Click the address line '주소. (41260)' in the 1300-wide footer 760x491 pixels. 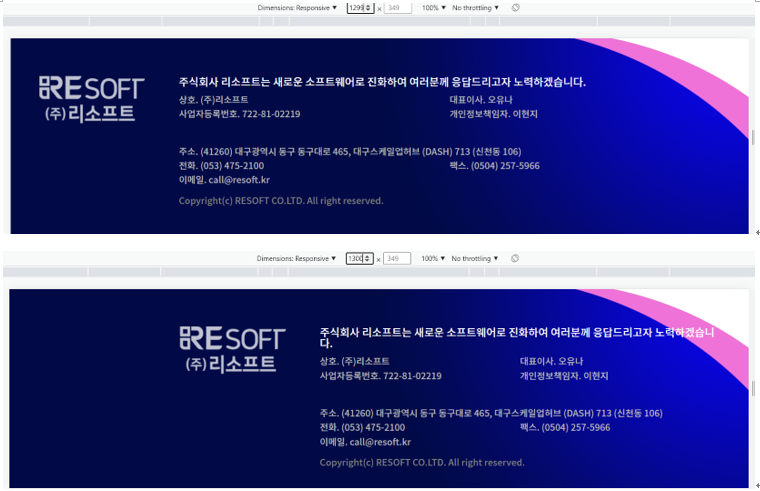[x=491, y=413]
